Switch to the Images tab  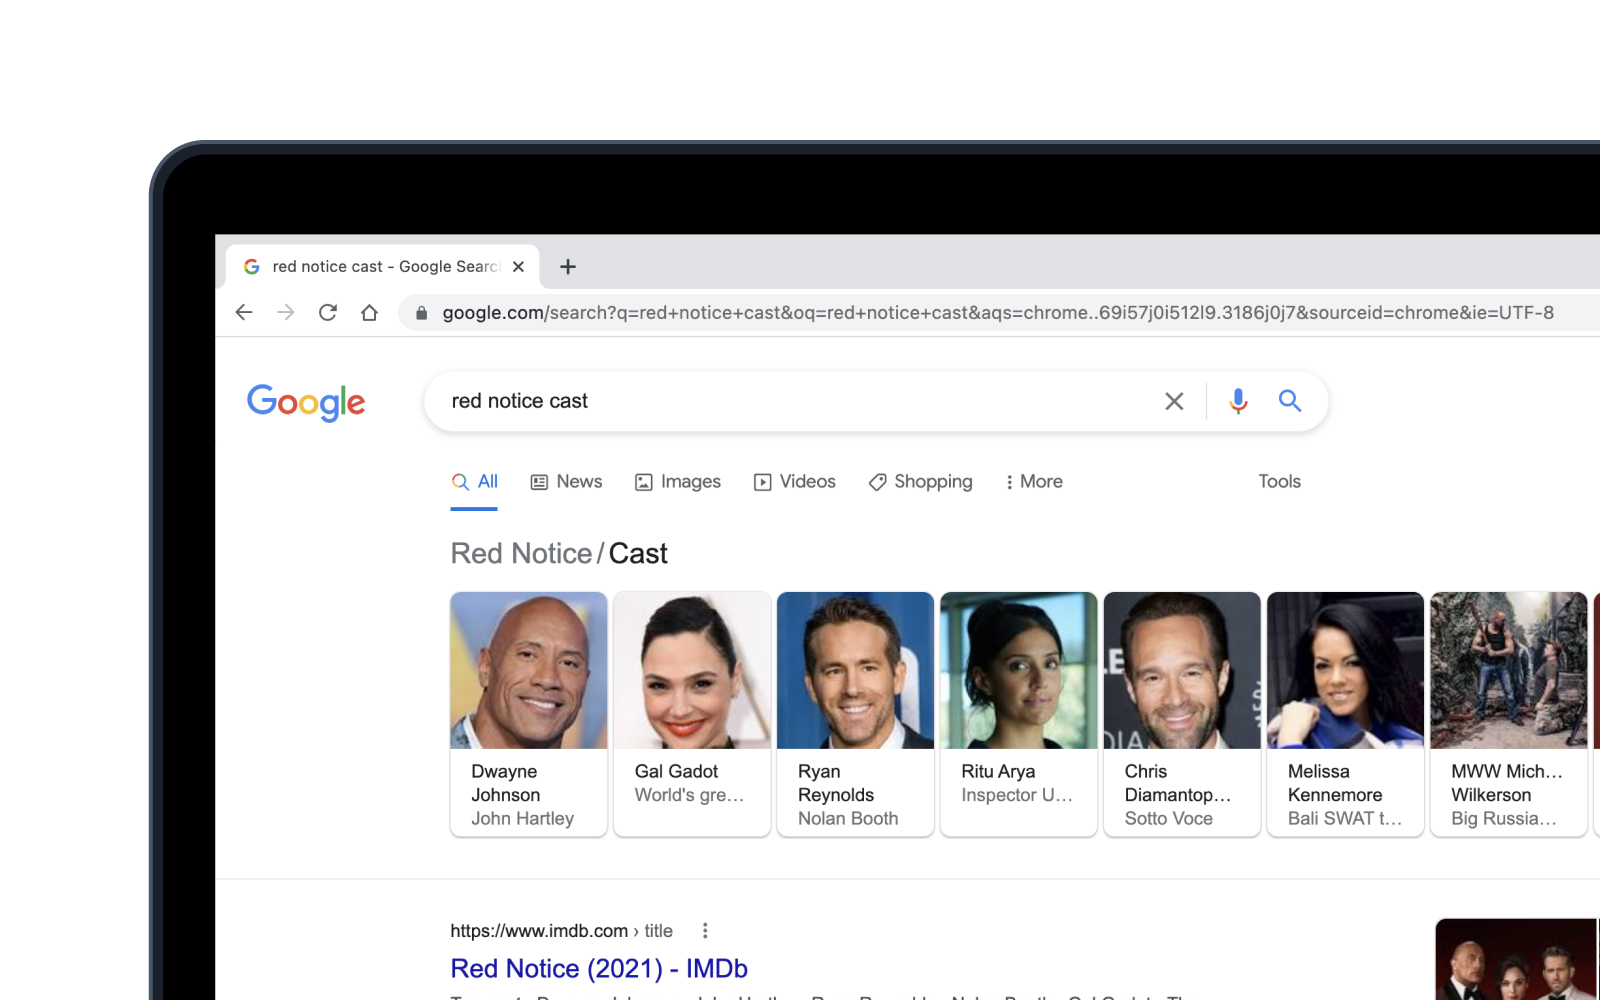pos(678,482)
